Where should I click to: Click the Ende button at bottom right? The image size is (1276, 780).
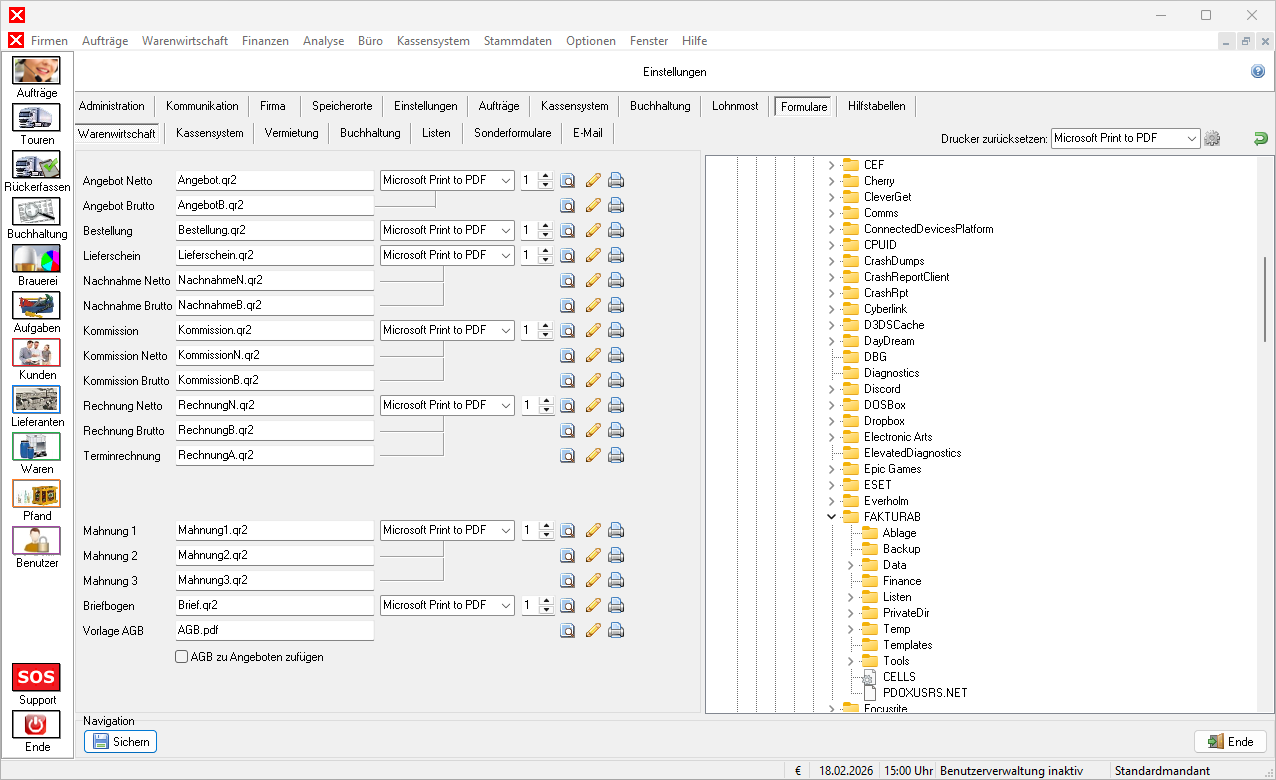coord(1230,742)
